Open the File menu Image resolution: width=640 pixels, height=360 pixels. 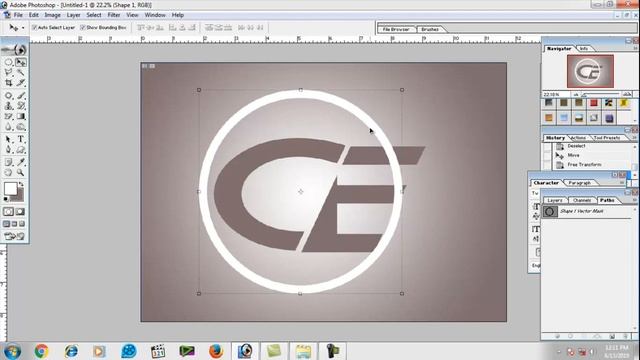pos(18,15)
